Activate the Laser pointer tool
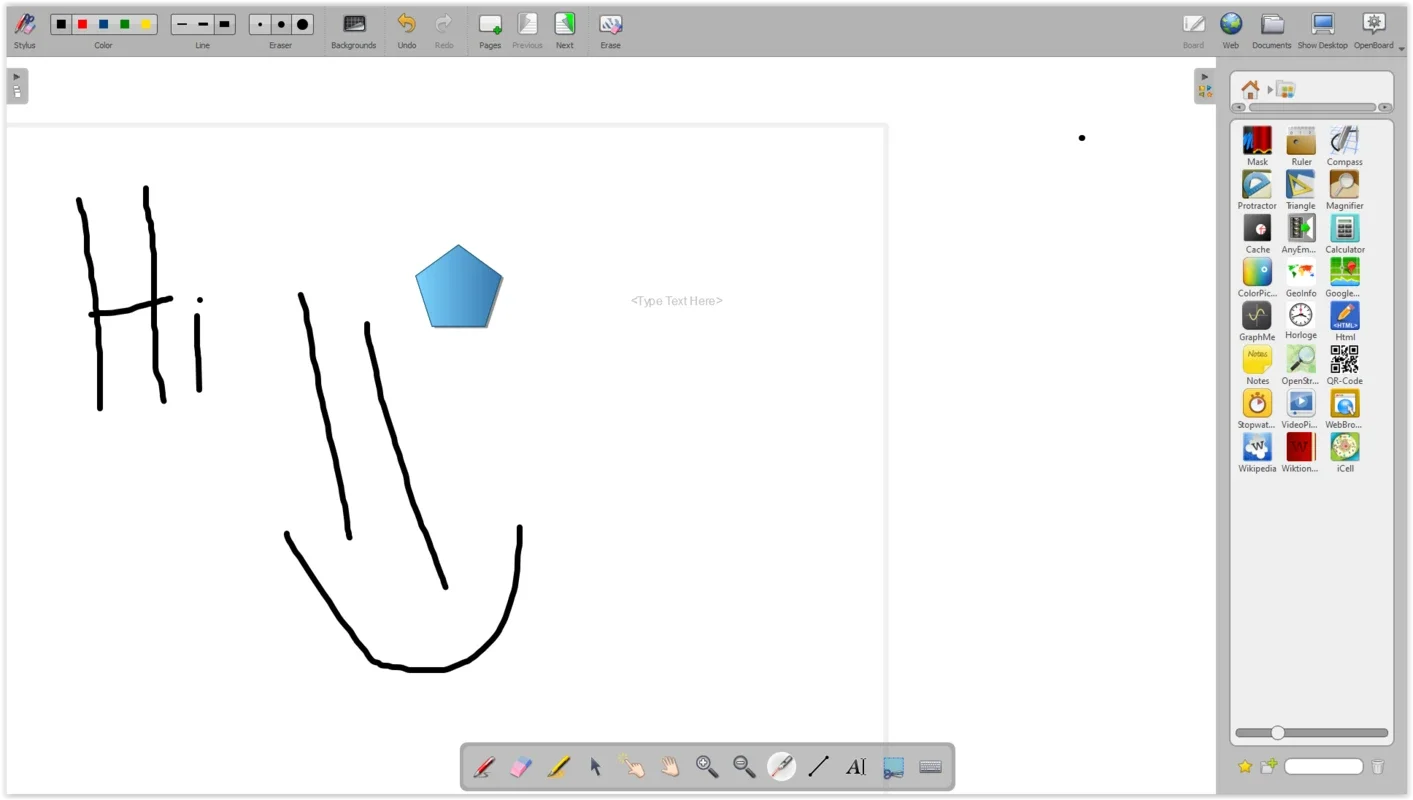The image size is (1413, 800). [781, 767]
